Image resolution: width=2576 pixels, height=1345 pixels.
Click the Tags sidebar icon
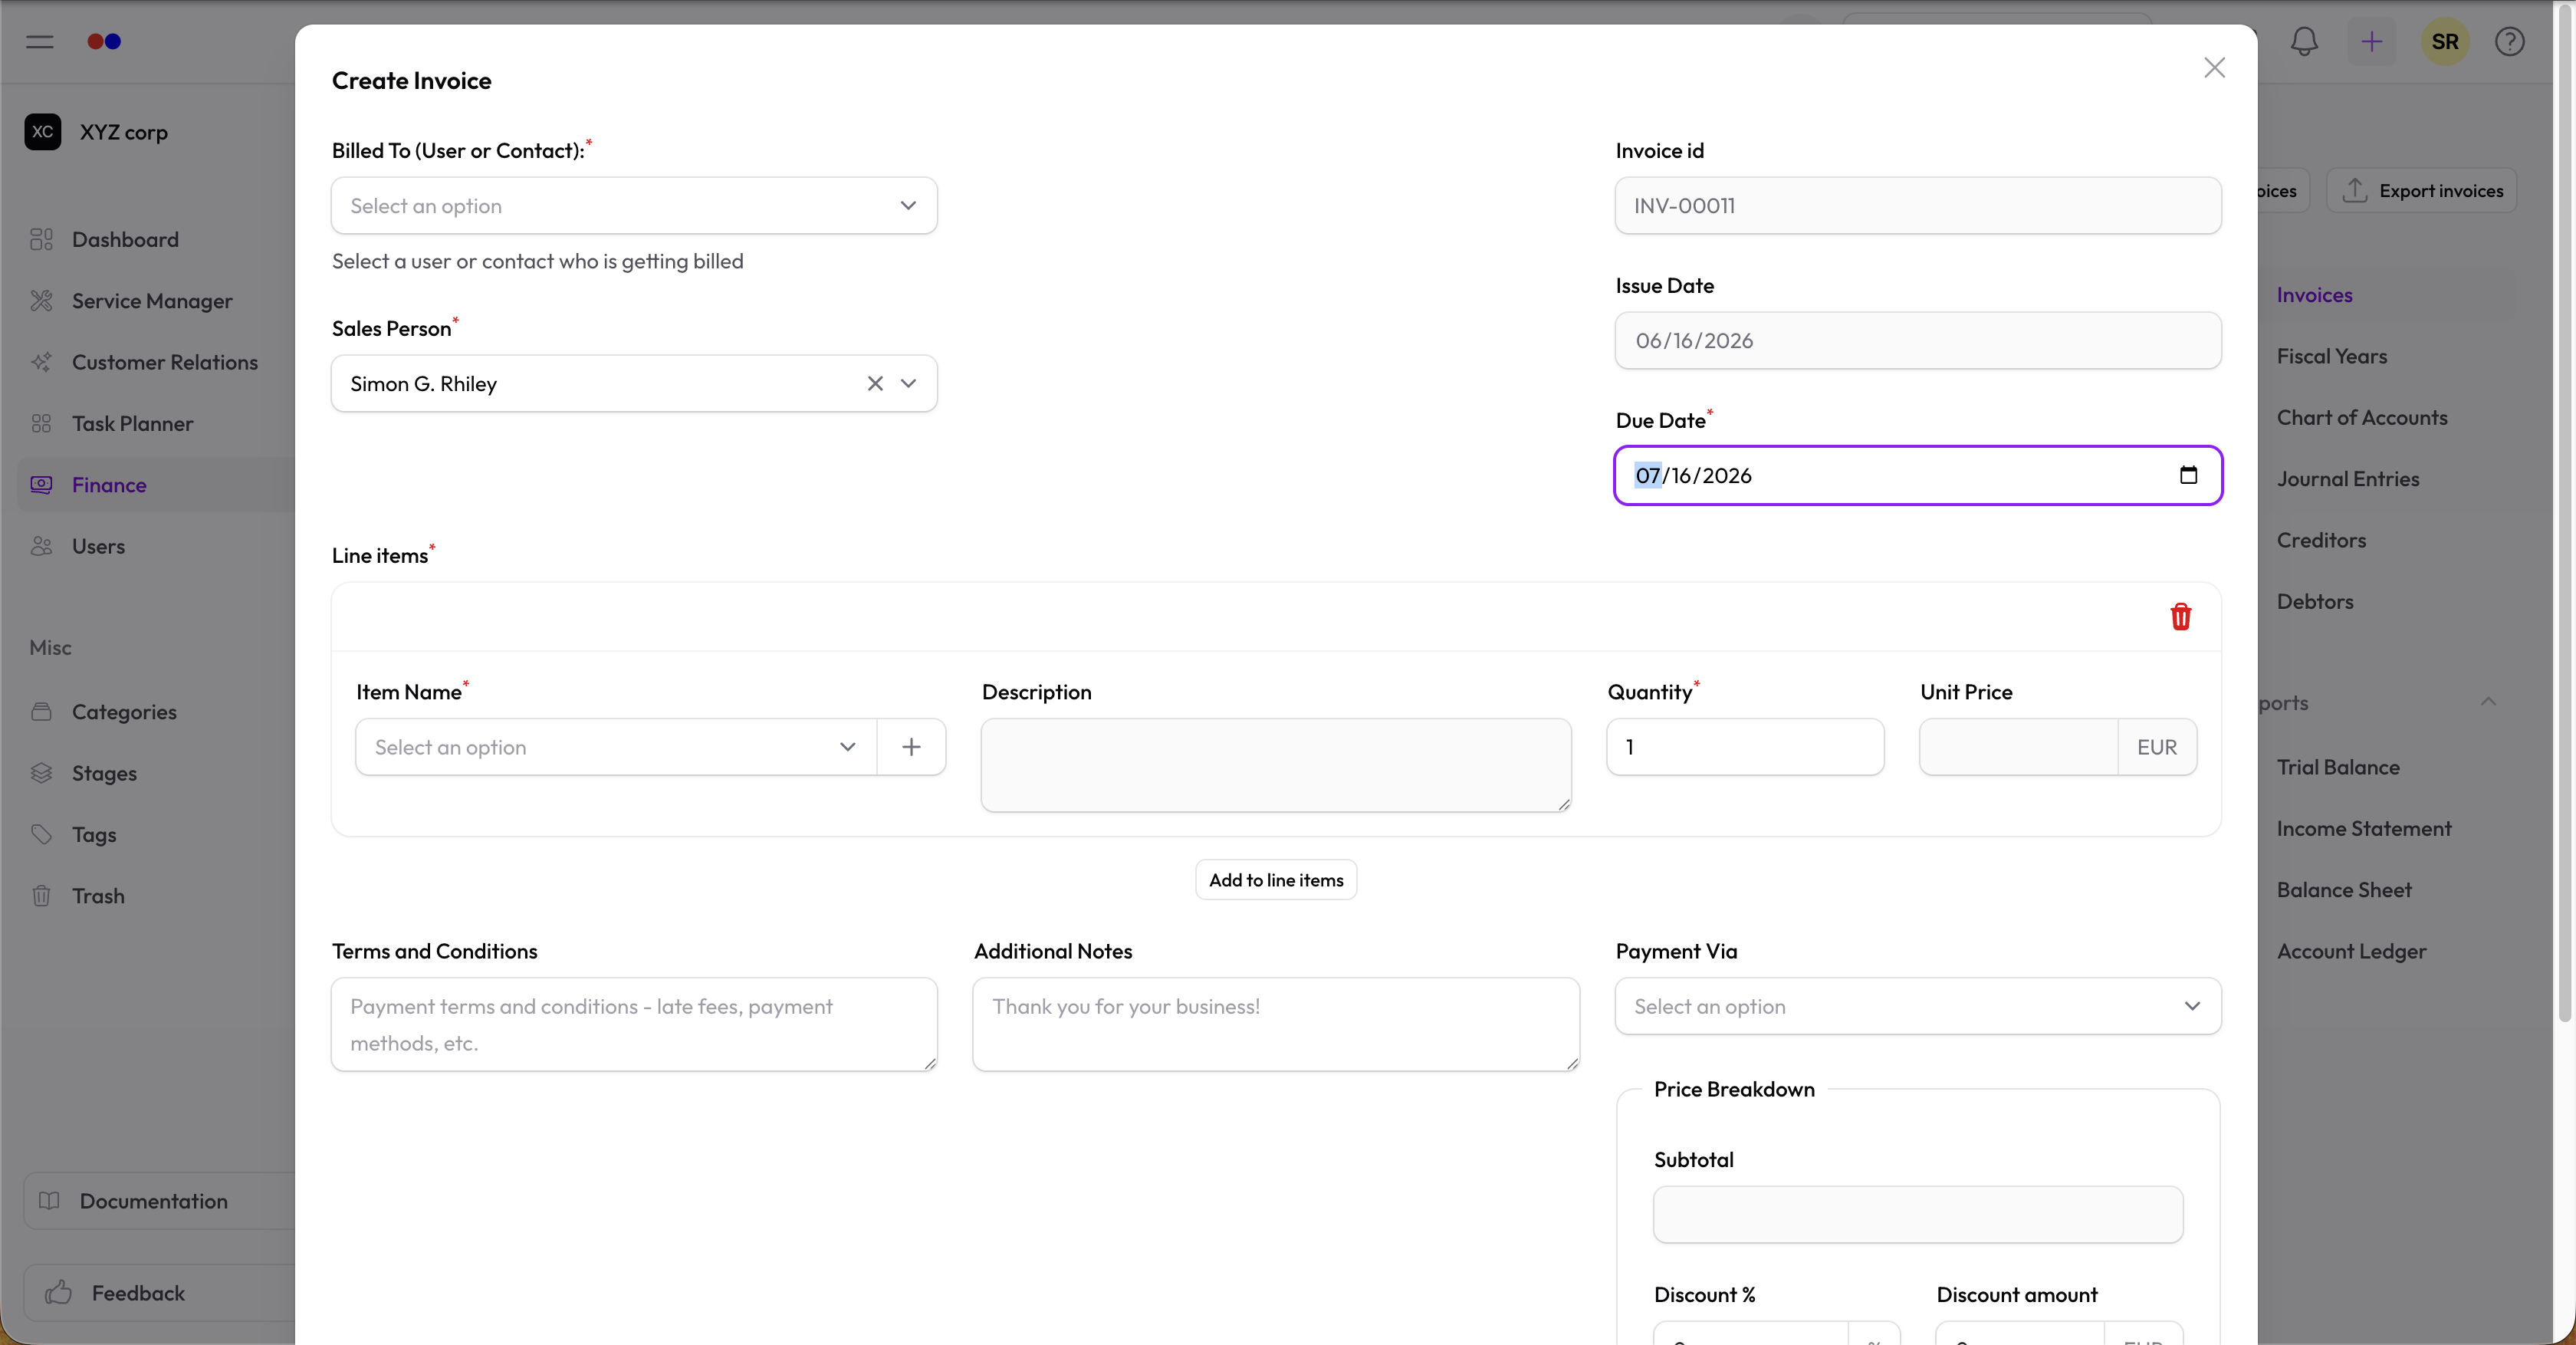41,834
